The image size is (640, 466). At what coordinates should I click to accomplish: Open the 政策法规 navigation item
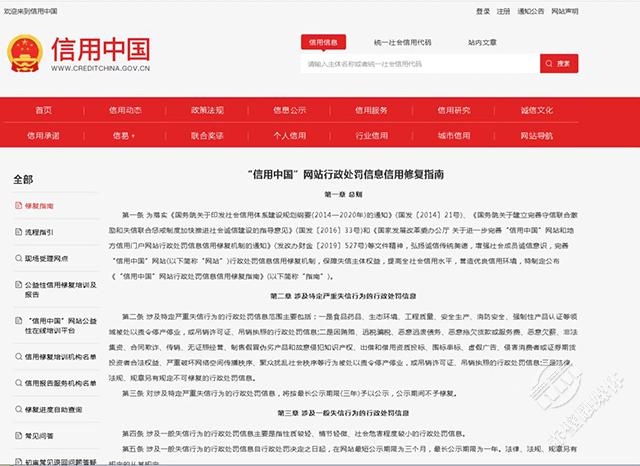207,110
